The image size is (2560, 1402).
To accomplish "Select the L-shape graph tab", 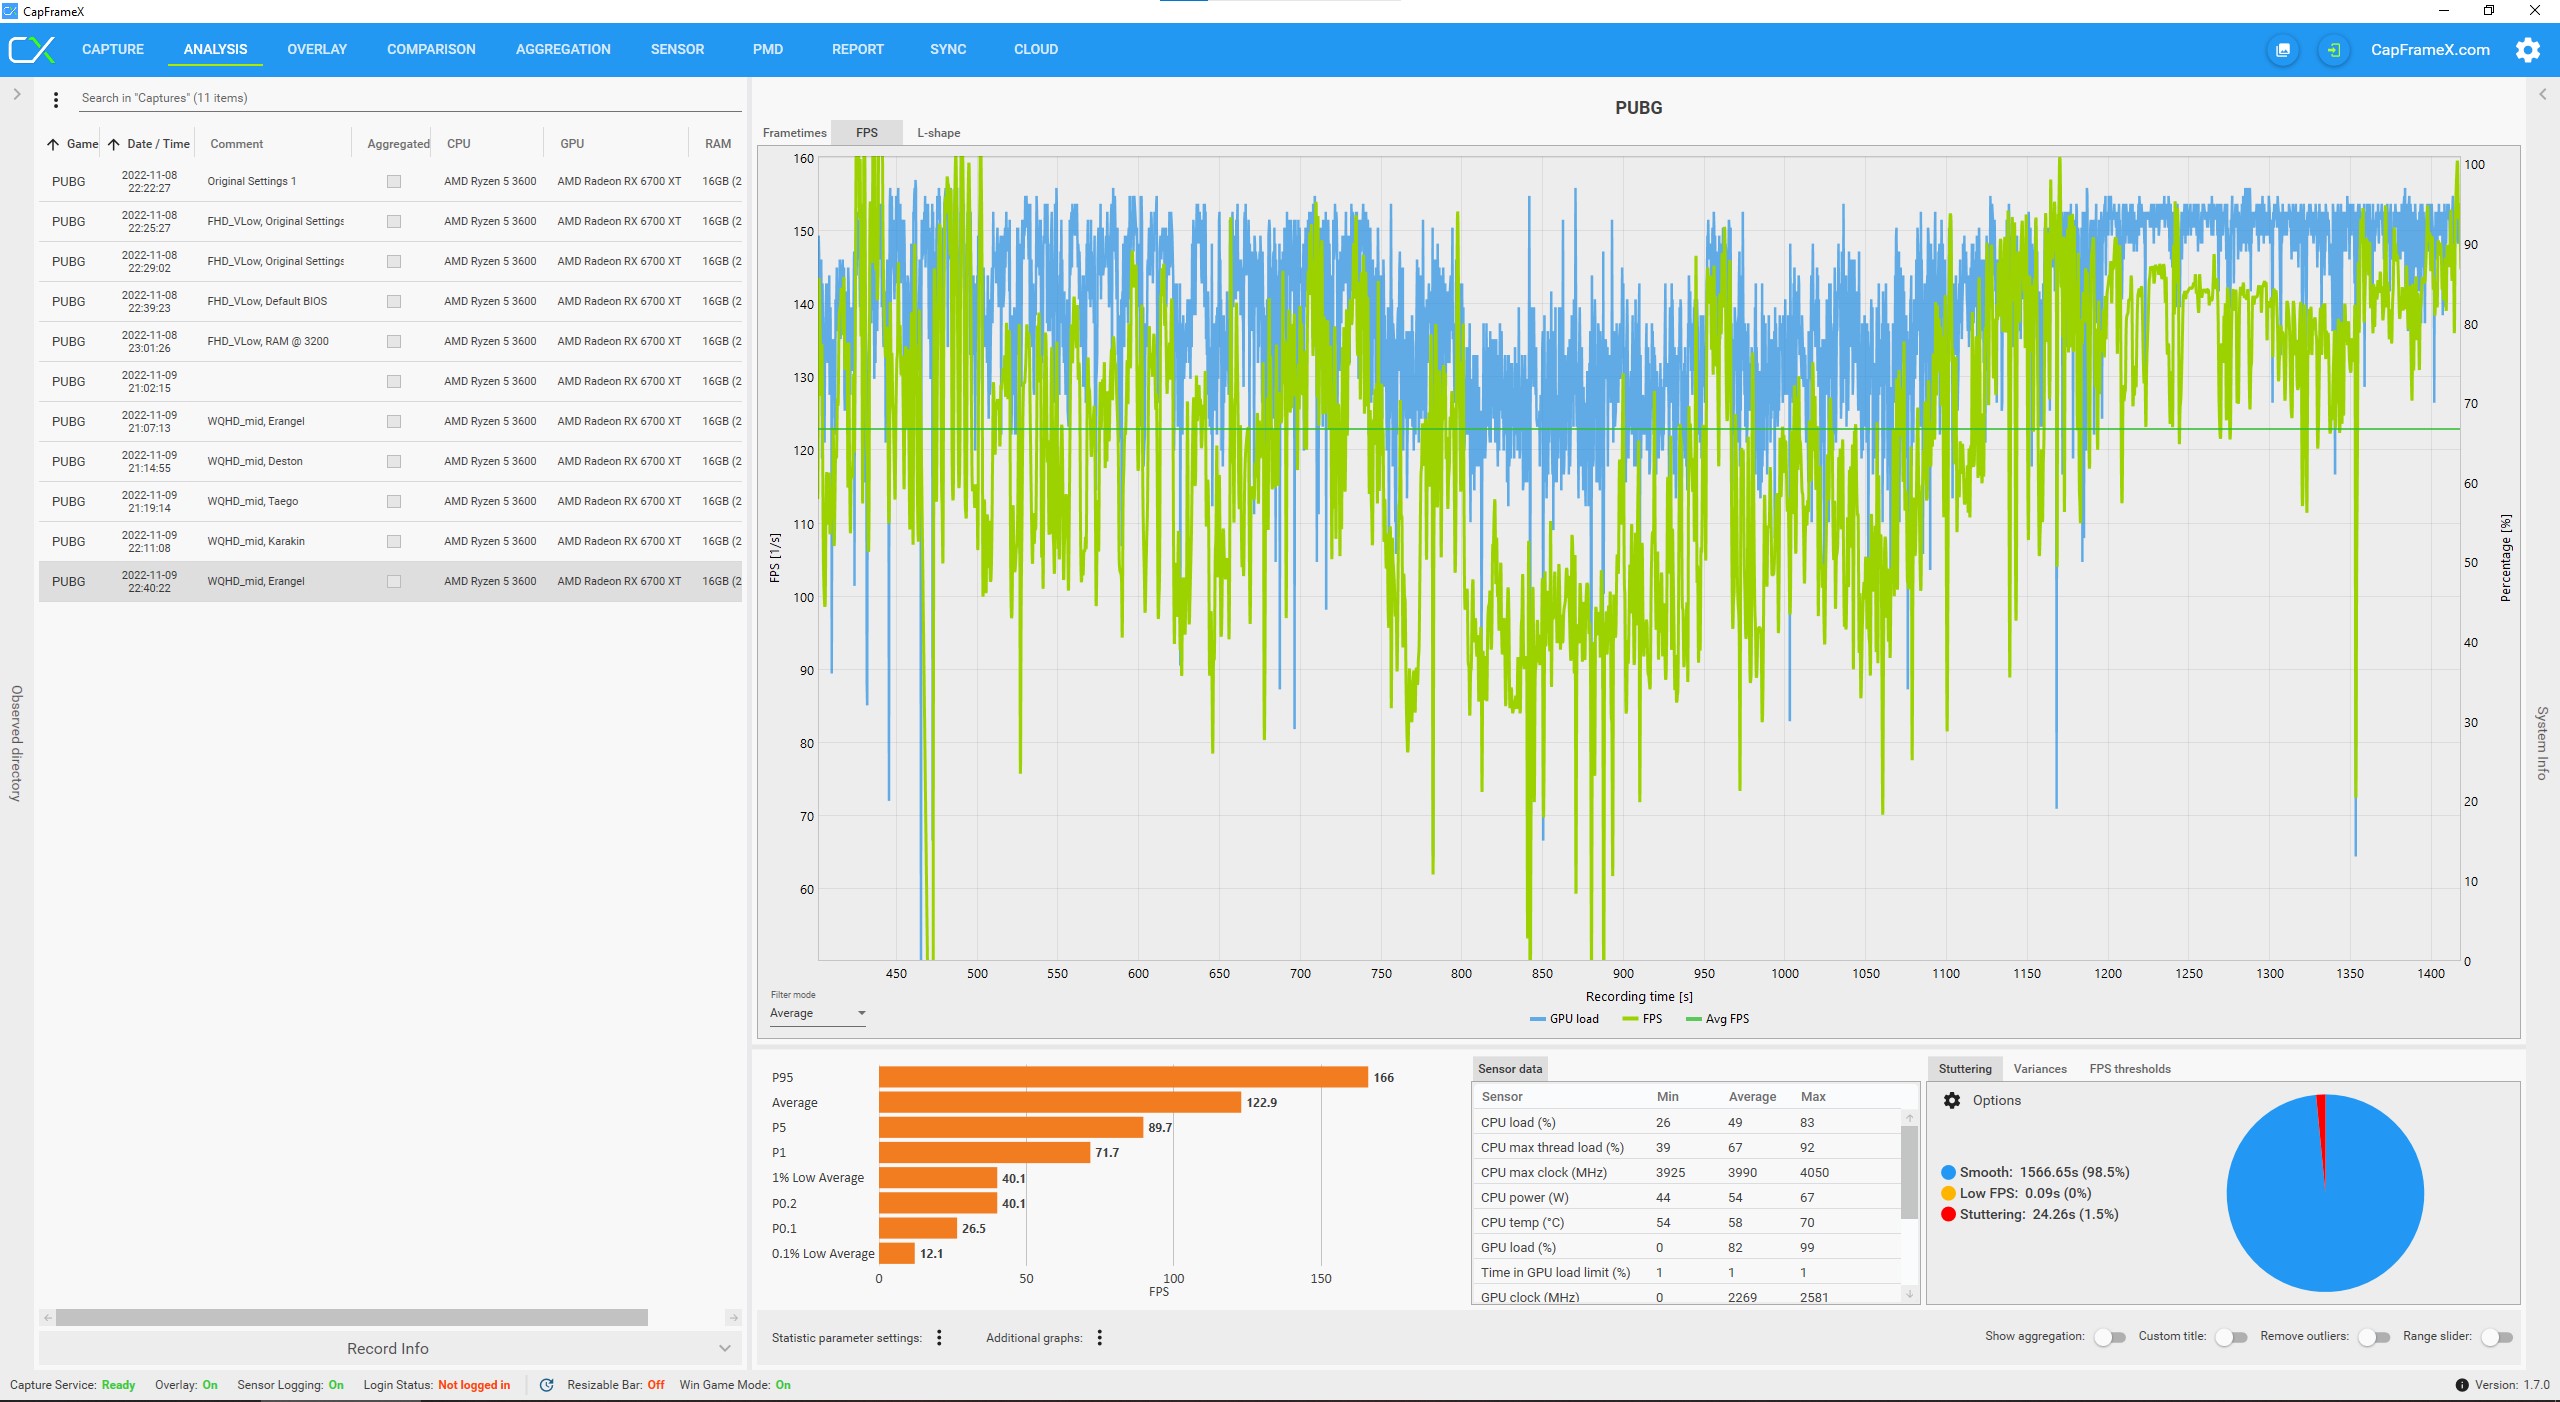I will click(x=938, y=133).
